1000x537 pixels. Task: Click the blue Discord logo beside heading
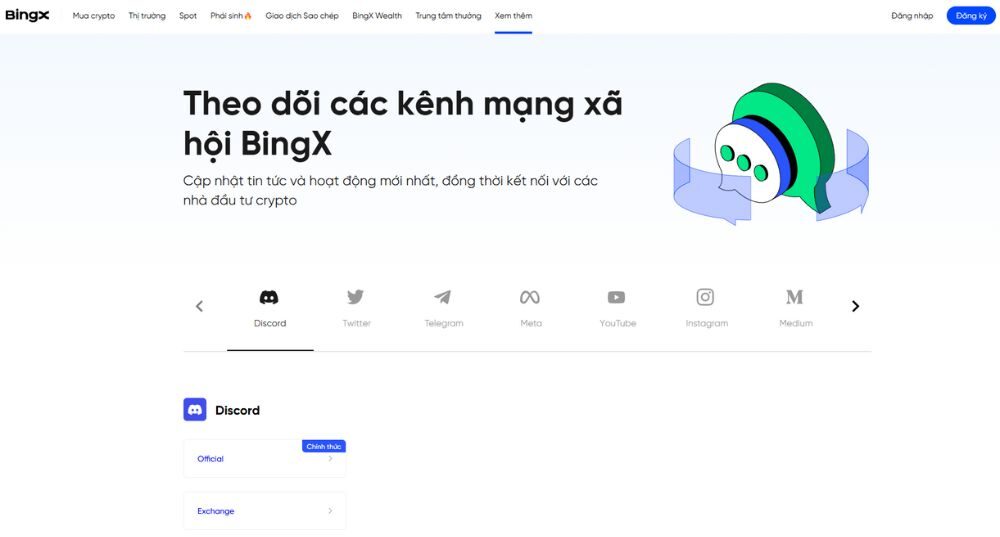[195, 409]
